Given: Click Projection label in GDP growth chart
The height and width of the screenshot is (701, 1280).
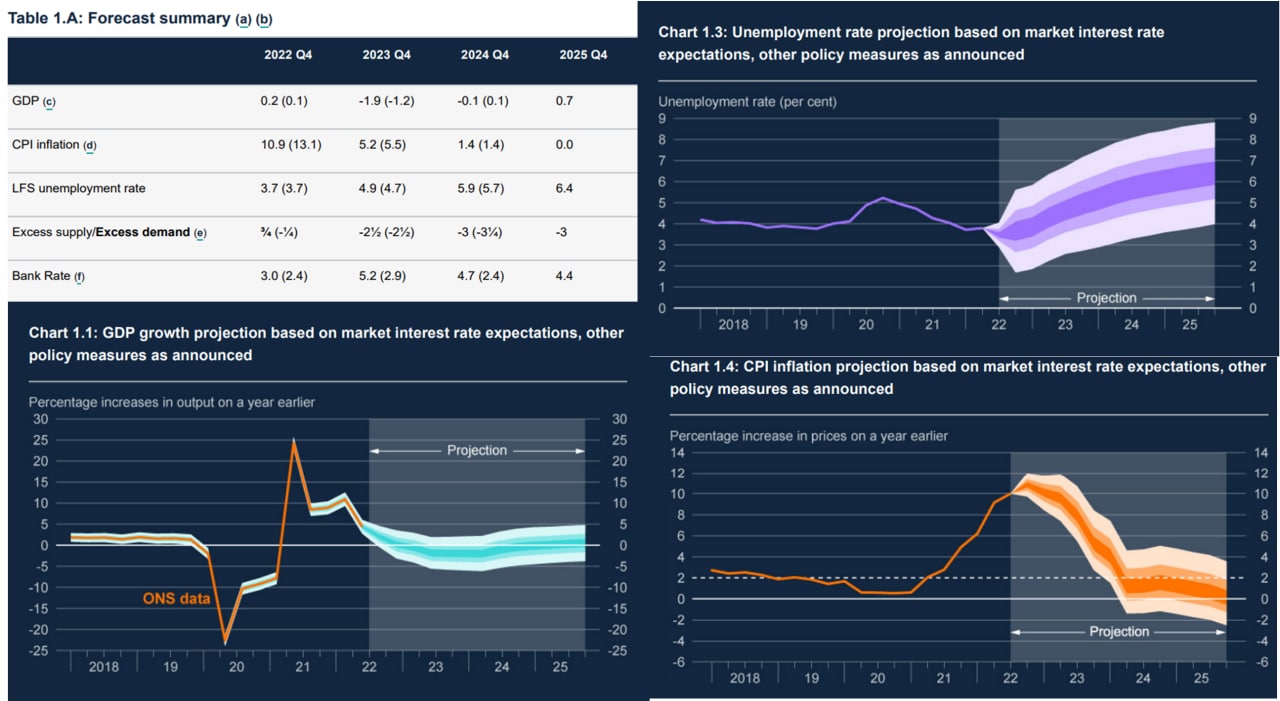Looking at the screenshot, I should pos(477,450).
